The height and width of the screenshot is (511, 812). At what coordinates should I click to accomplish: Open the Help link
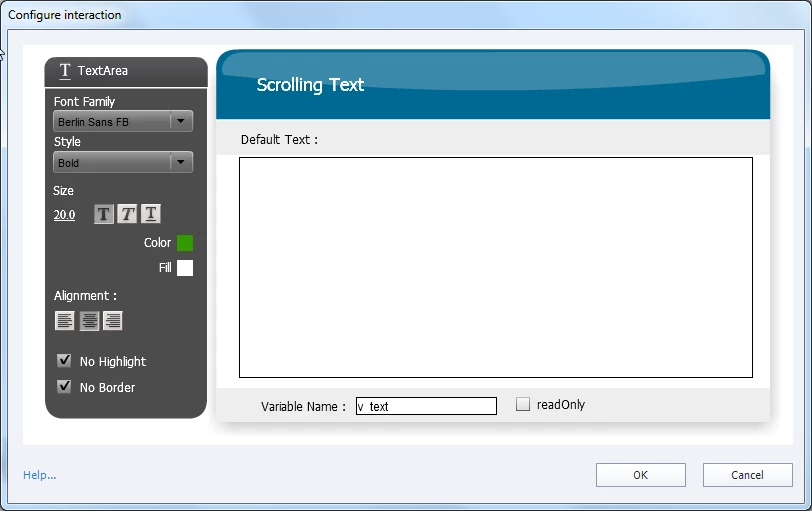[x=39, y=475]
